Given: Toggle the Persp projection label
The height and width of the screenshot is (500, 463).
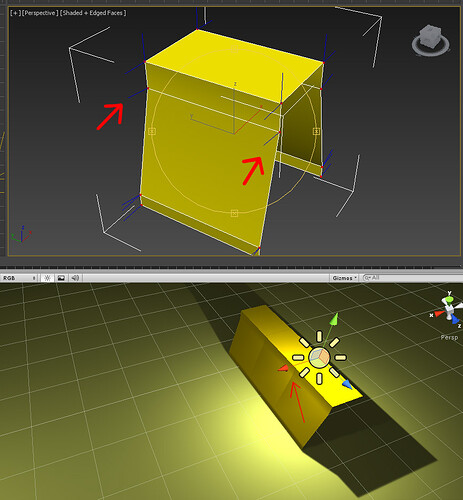Looking at the screenshot, I should pyautogui.click(x=449, y=337).
